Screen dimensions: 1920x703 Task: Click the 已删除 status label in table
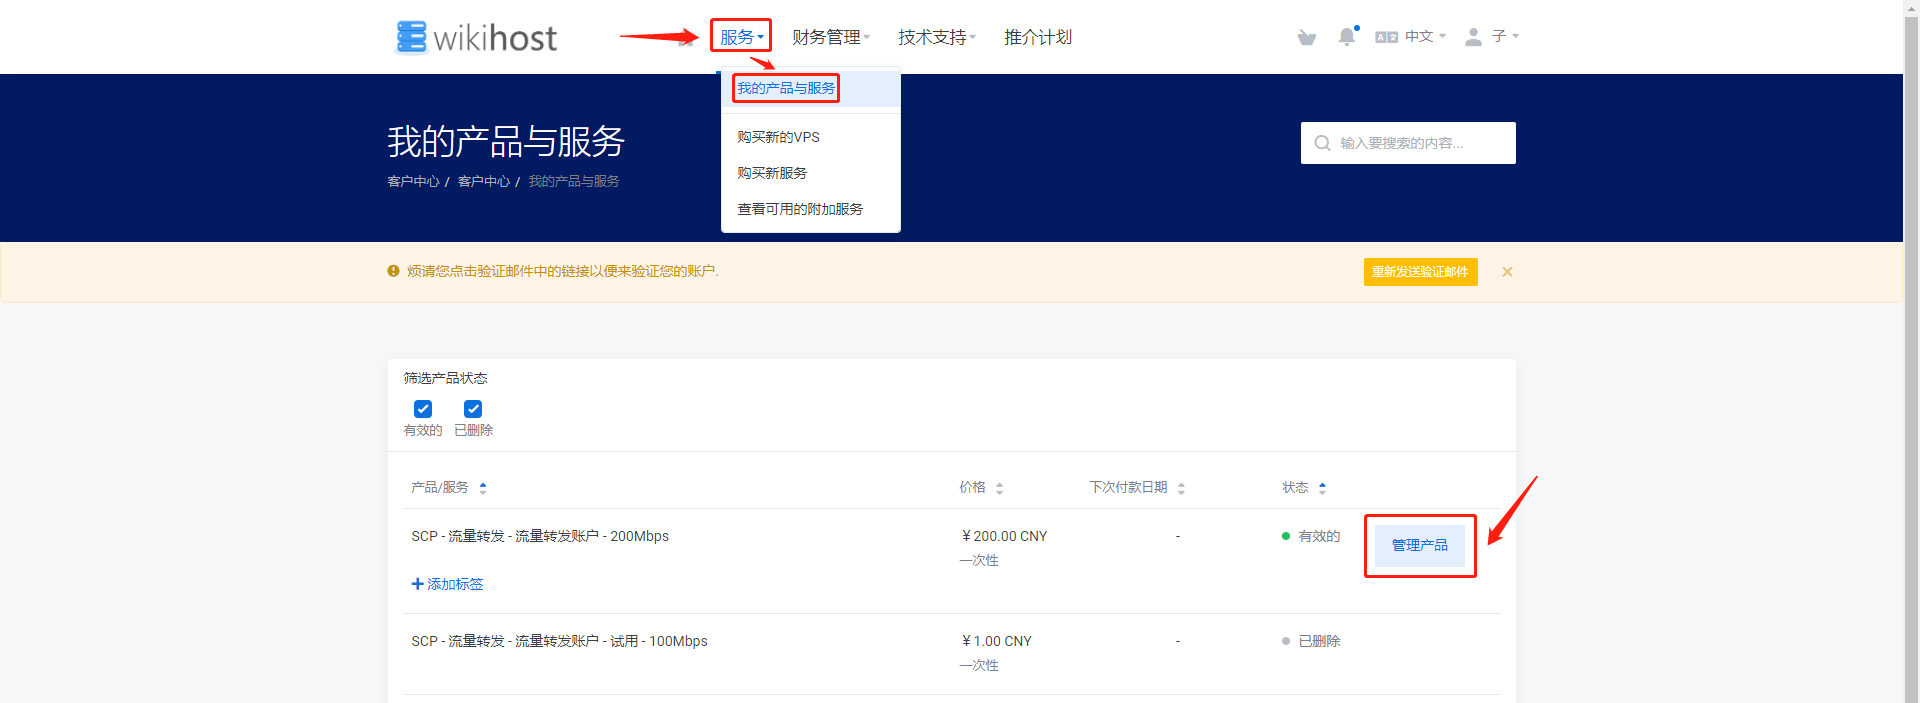(1319, 641)
